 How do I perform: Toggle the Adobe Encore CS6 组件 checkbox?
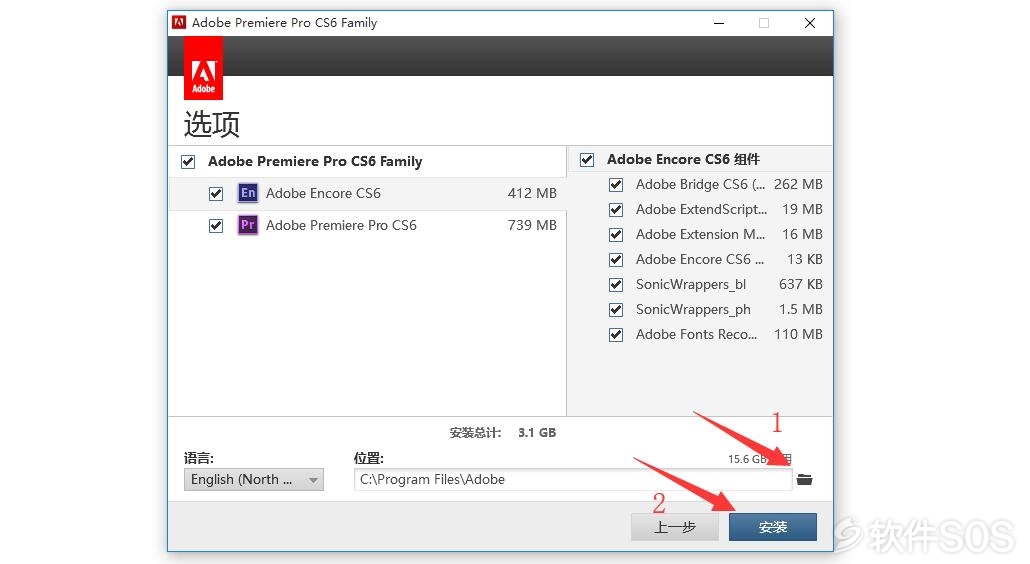[587, 160]
